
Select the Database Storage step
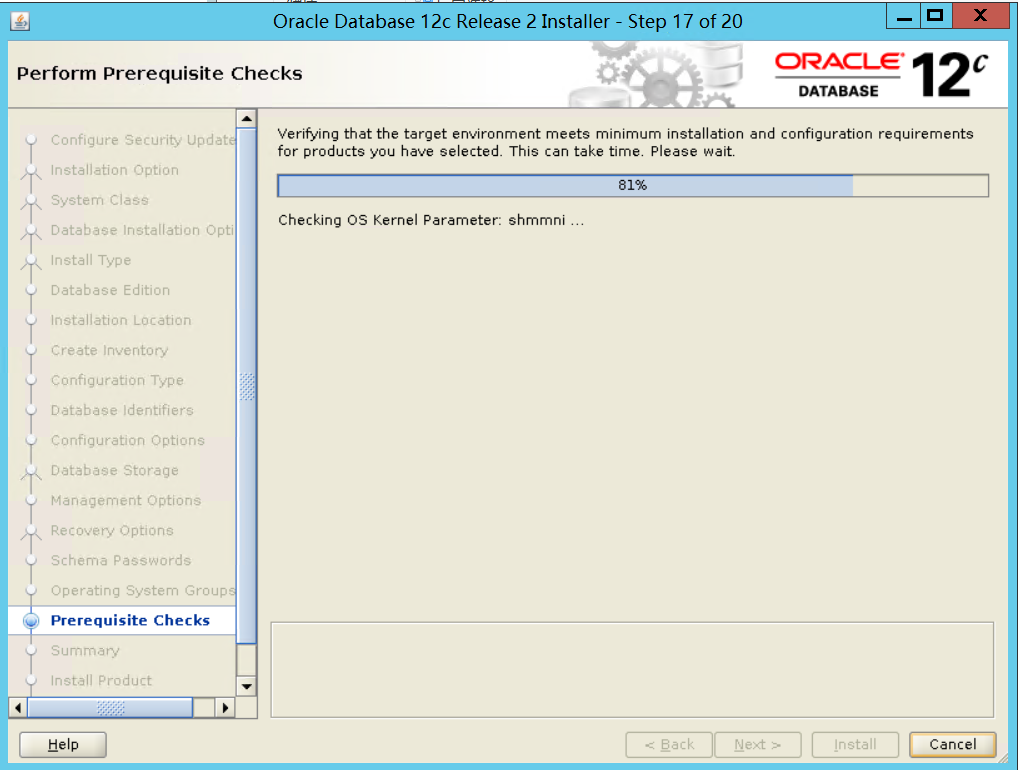(114, 470)
